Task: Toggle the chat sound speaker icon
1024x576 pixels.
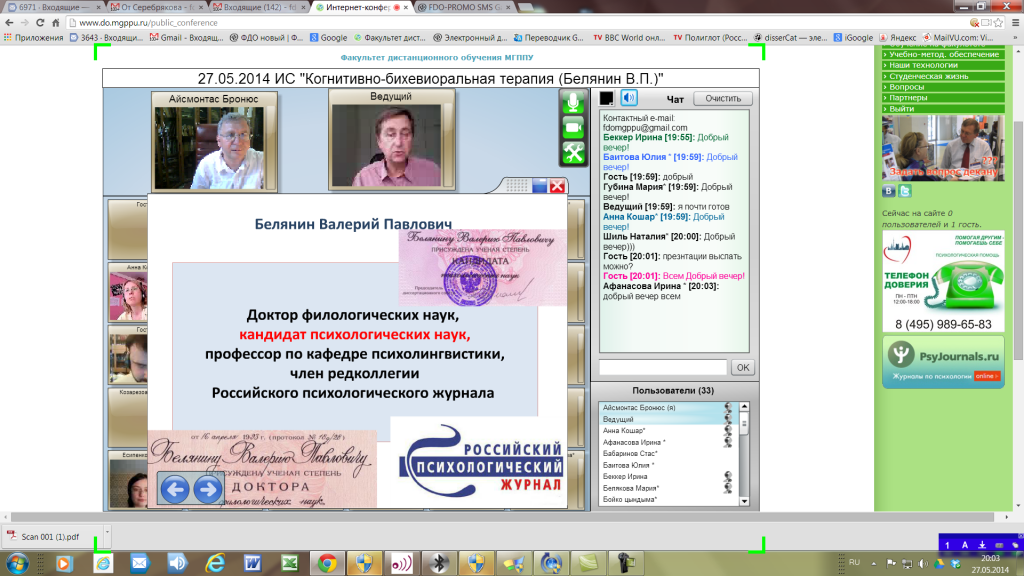Action: [629, 98]
